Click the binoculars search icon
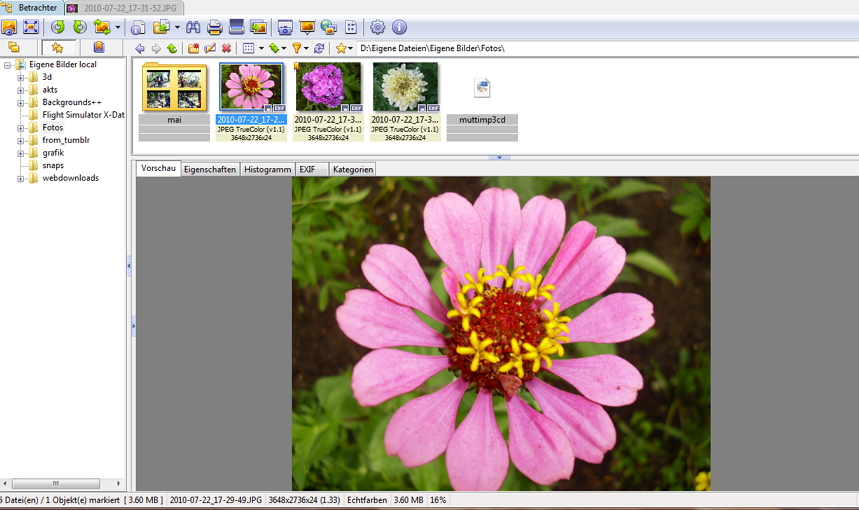 pos(193,28)
